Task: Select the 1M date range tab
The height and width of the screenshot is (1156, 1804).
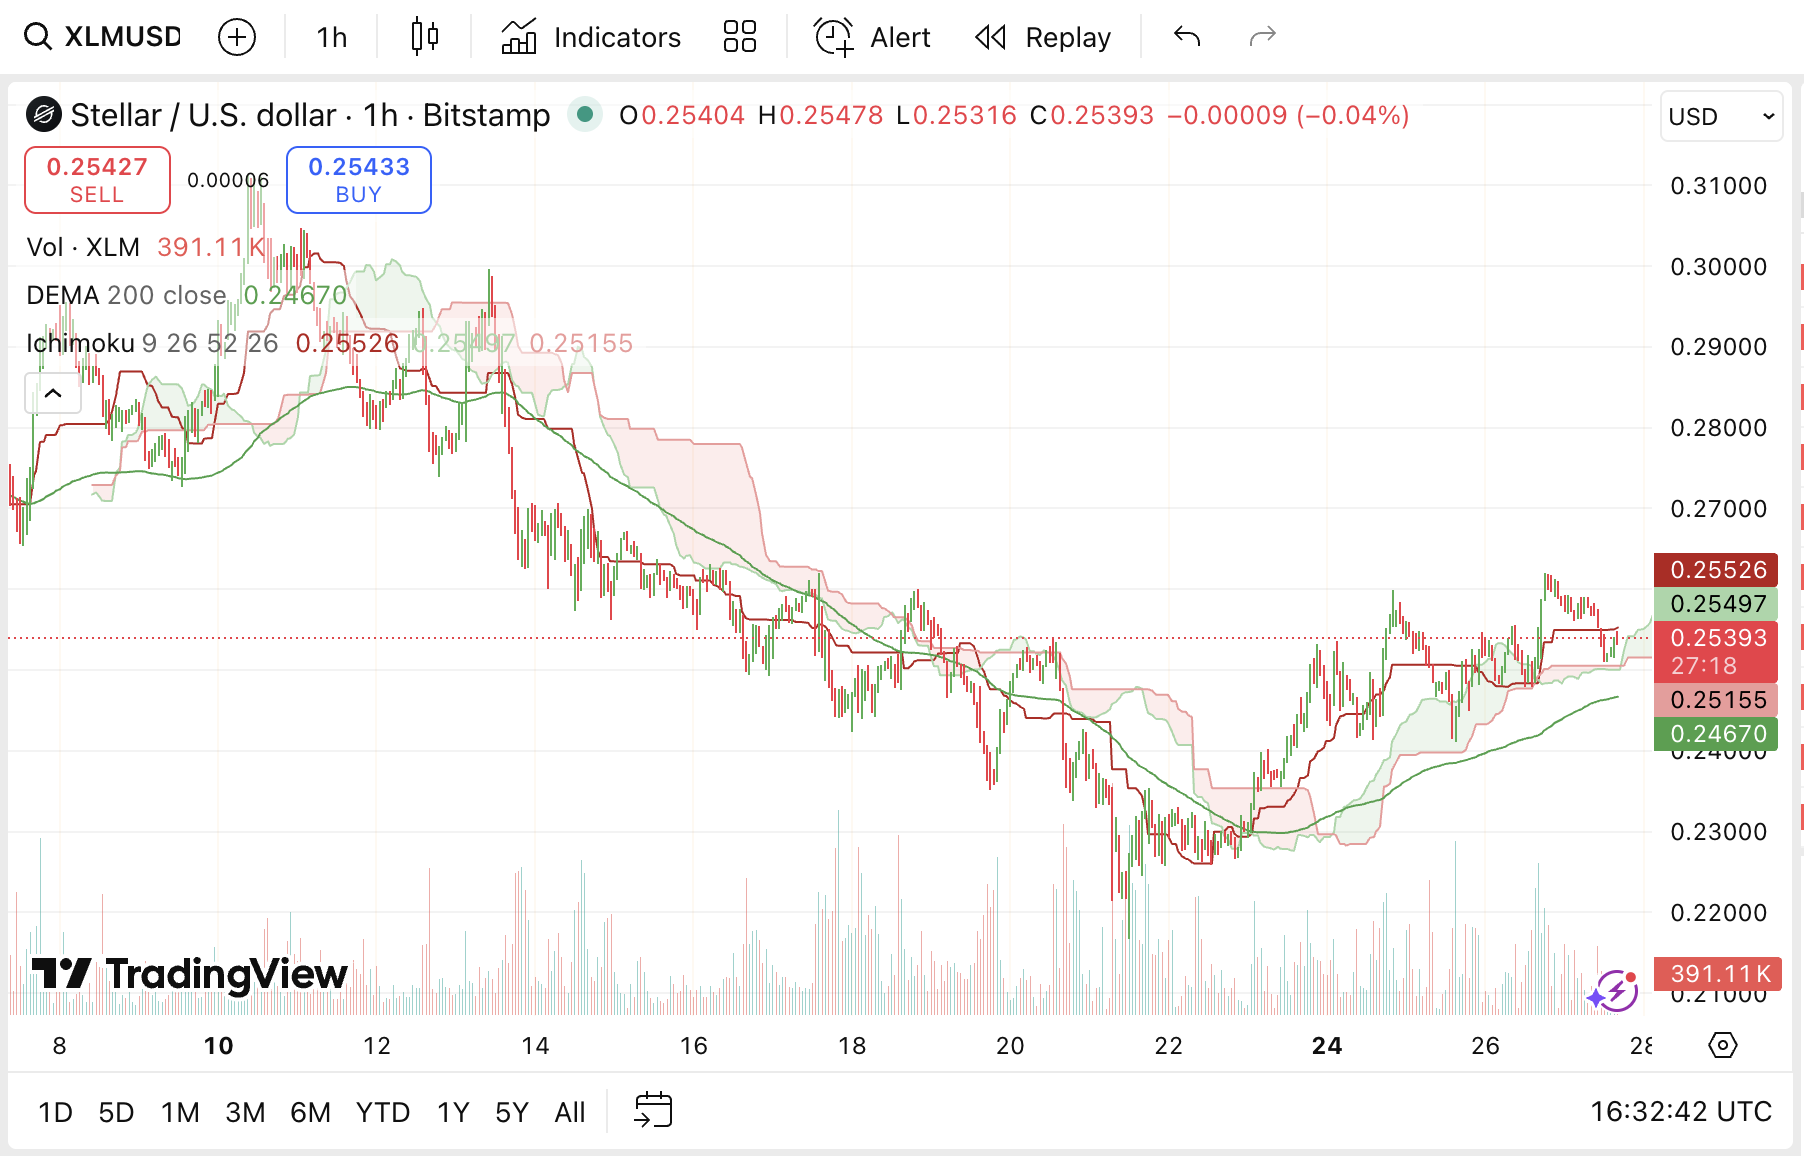Action: tap(180, 1112)
